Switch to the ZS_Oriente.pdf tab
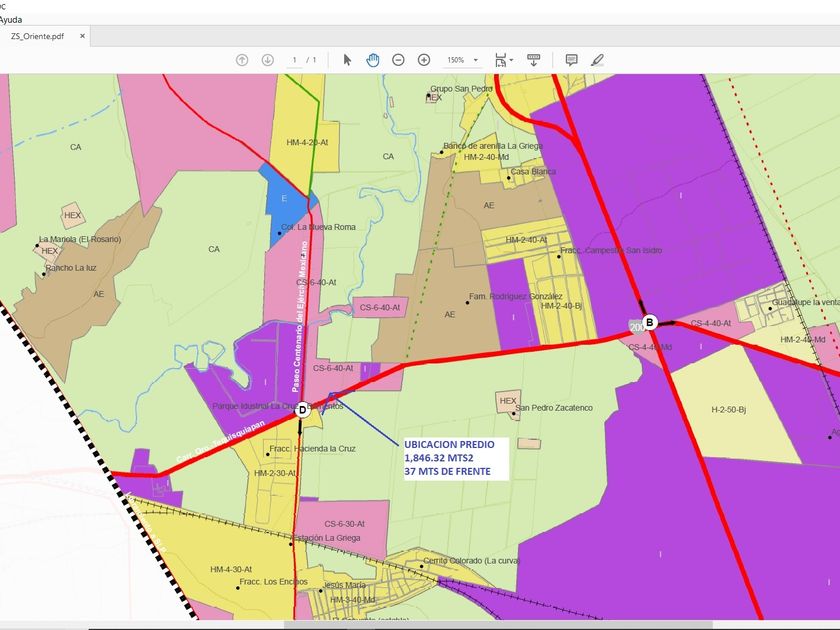840x630 pixels. 40,36
